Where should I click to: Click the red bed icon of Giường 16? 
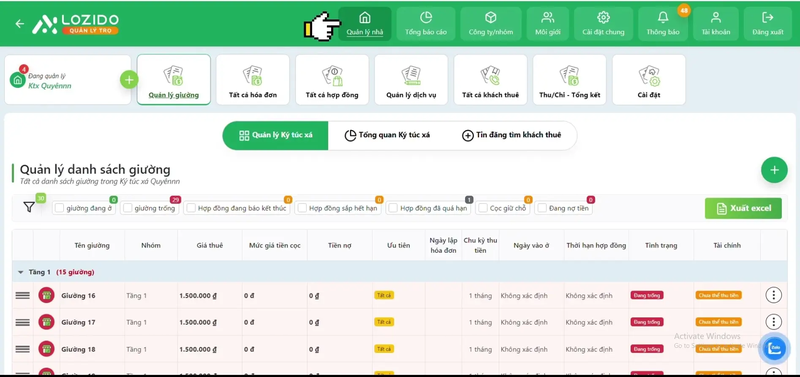46,295
